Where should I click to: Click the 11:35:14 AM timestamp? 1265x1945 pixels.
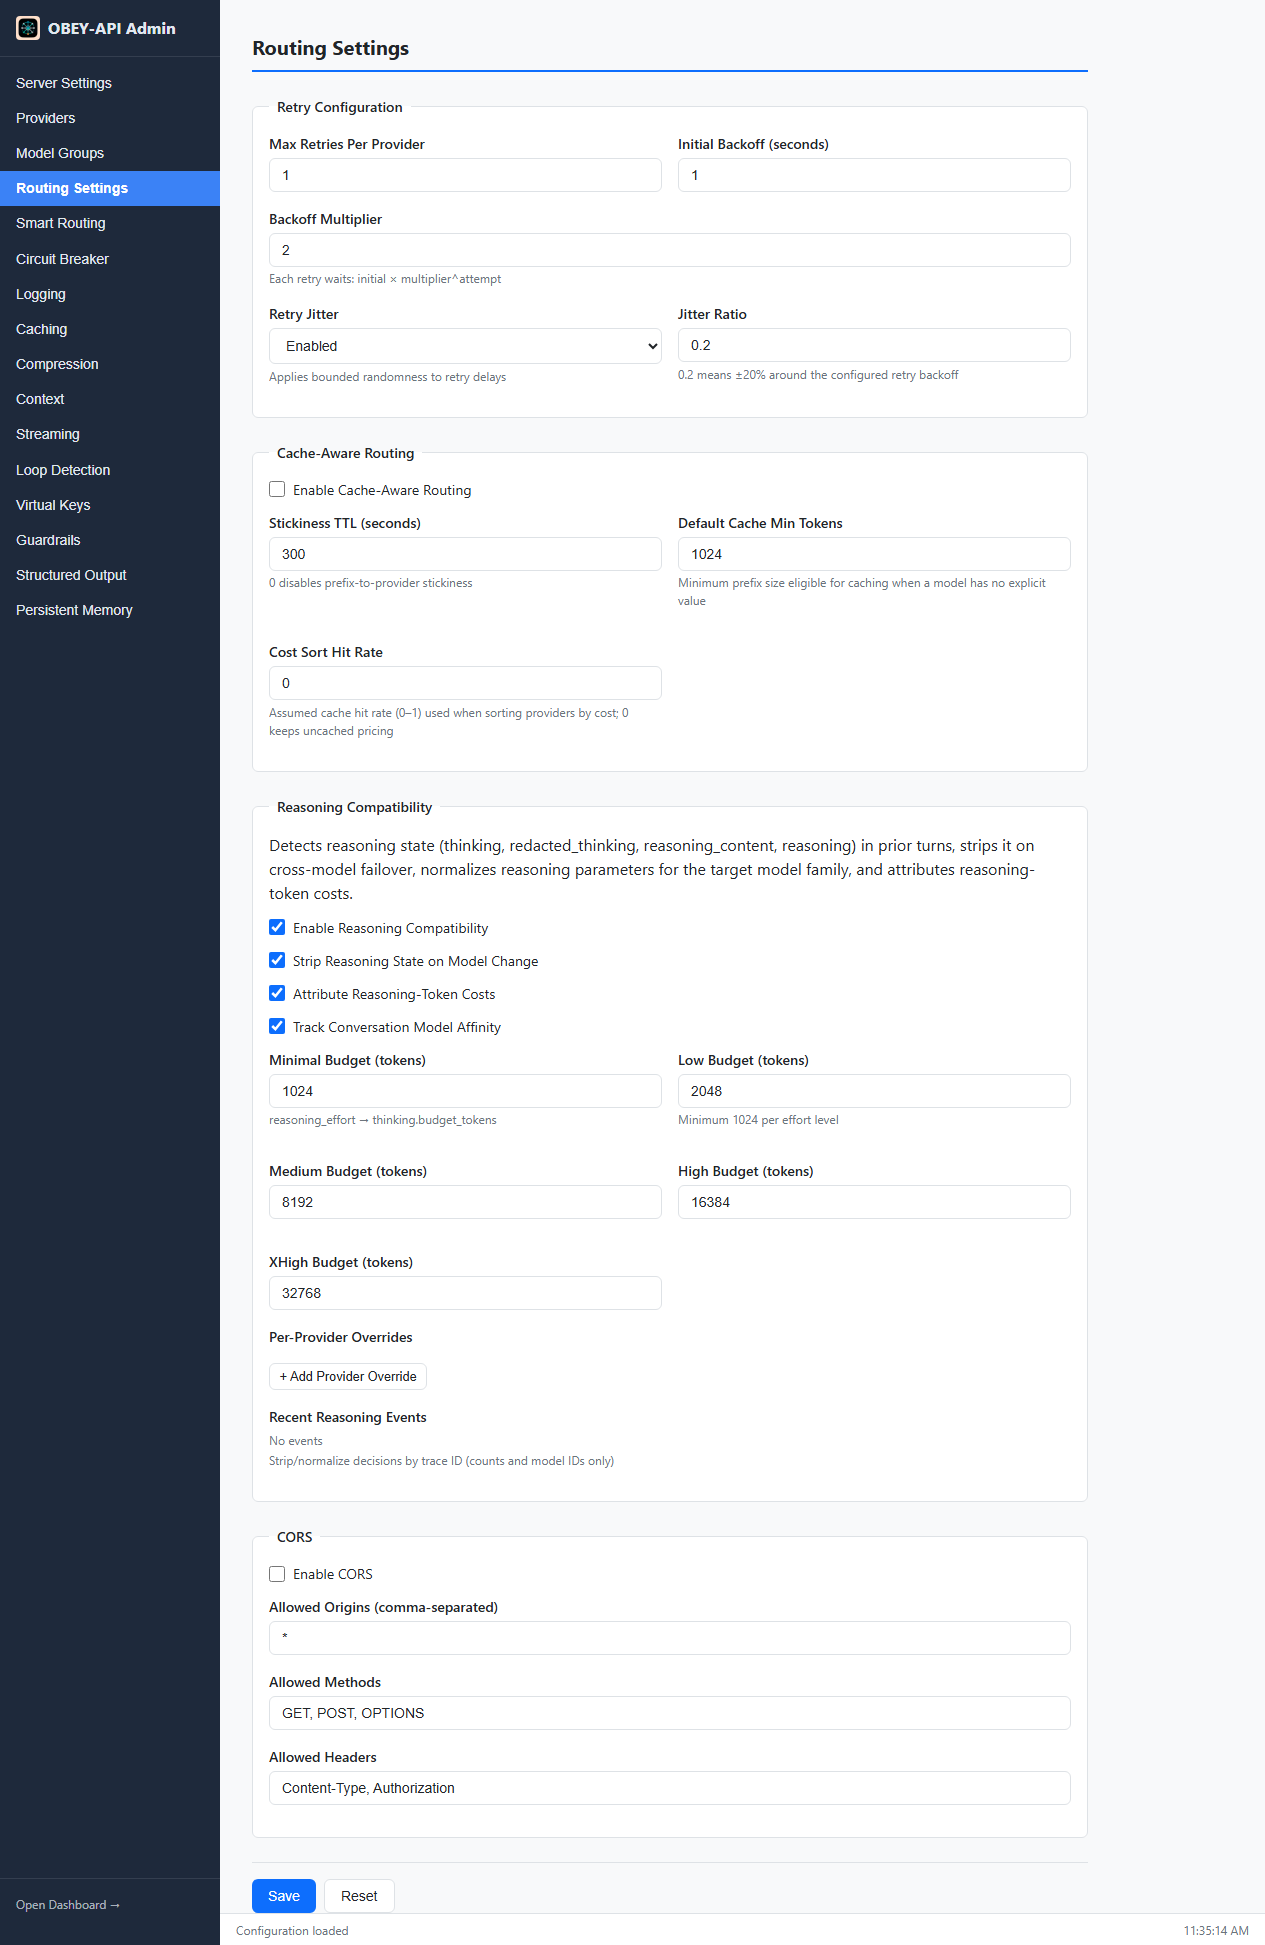(1216, 1931)
